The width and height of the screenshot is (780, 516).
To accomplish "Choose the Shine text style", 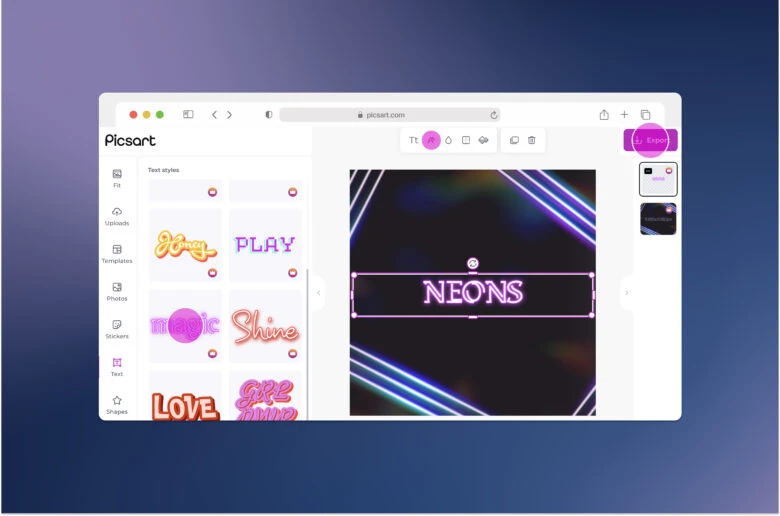I will tap(265, 327).
